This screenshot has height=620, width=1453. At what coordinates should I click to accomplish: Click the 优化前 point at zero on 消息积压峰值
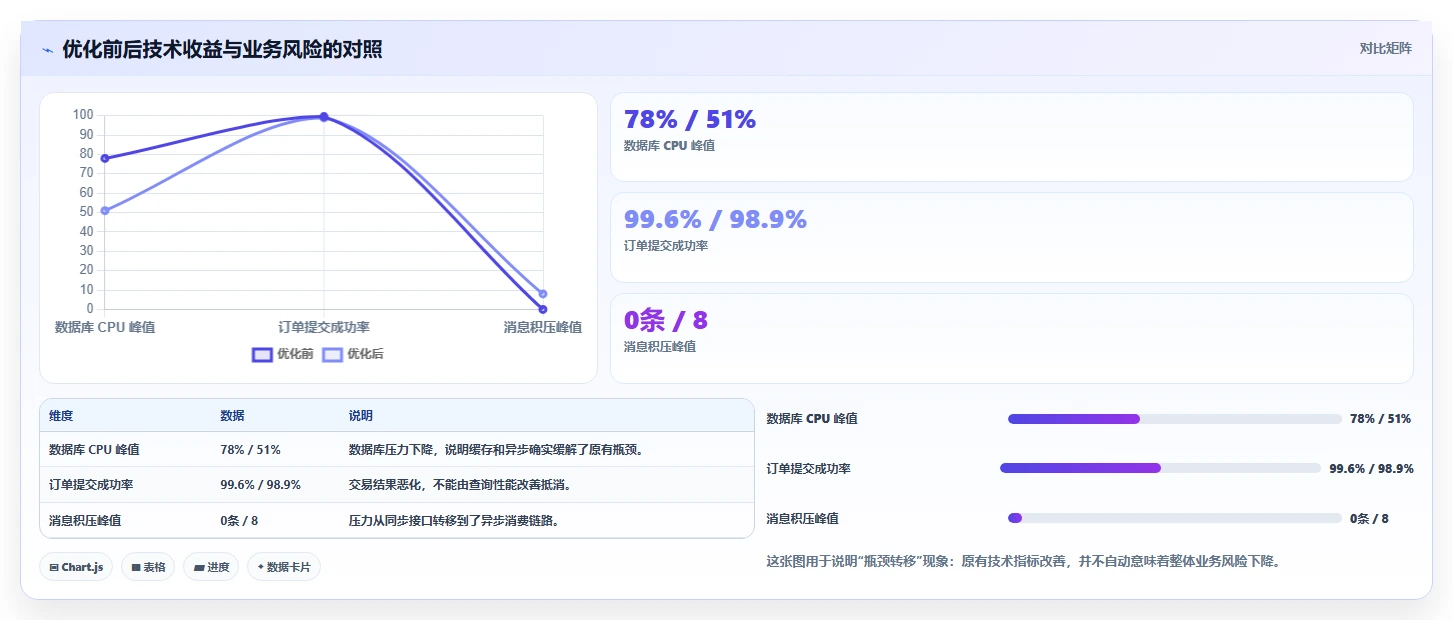tap(543, 309)
